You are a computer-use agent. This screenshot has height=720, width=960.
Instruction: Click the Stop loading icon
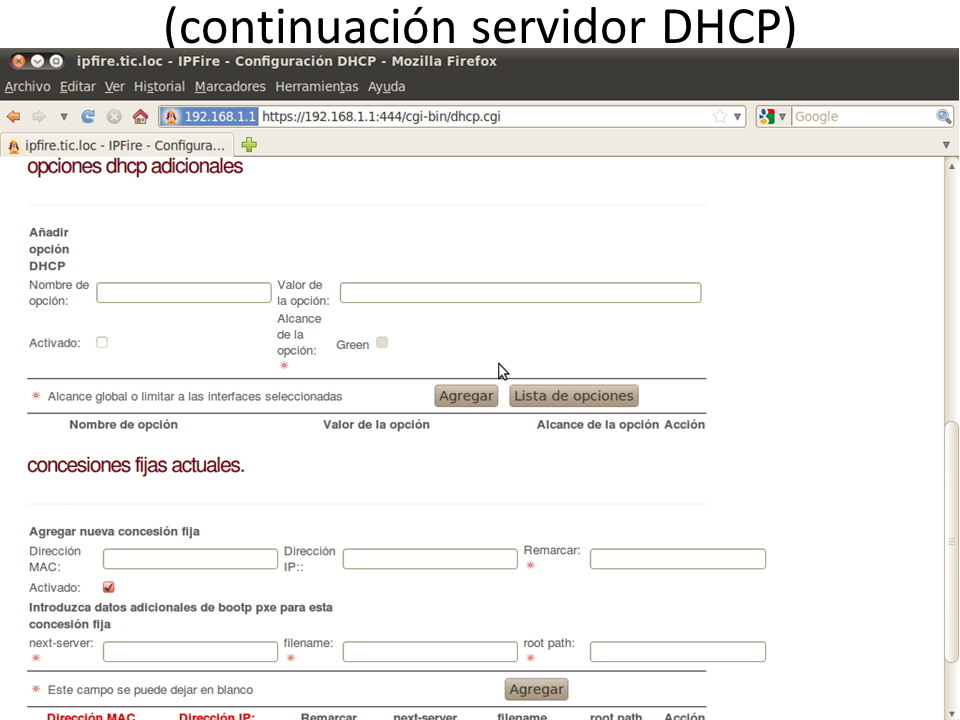114,116
